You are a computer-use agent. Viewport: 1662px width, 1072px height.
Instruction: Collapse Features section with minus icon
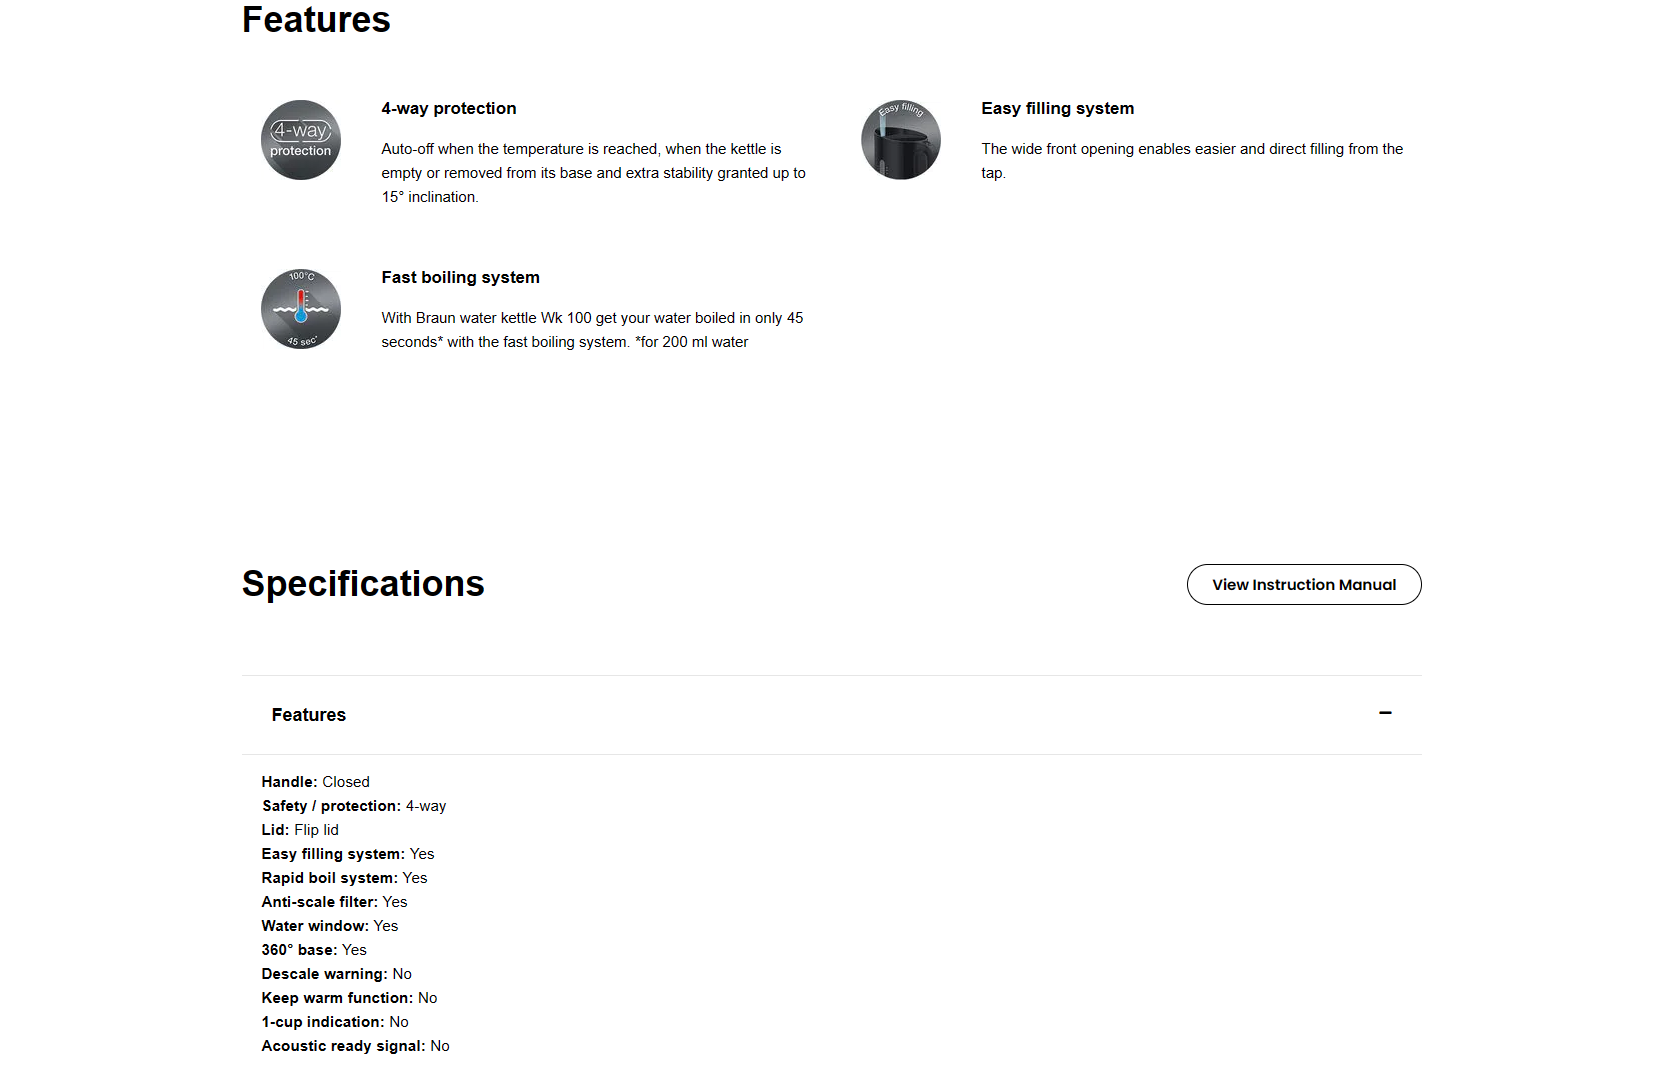pyautogui.click(x=1385, y=713)
